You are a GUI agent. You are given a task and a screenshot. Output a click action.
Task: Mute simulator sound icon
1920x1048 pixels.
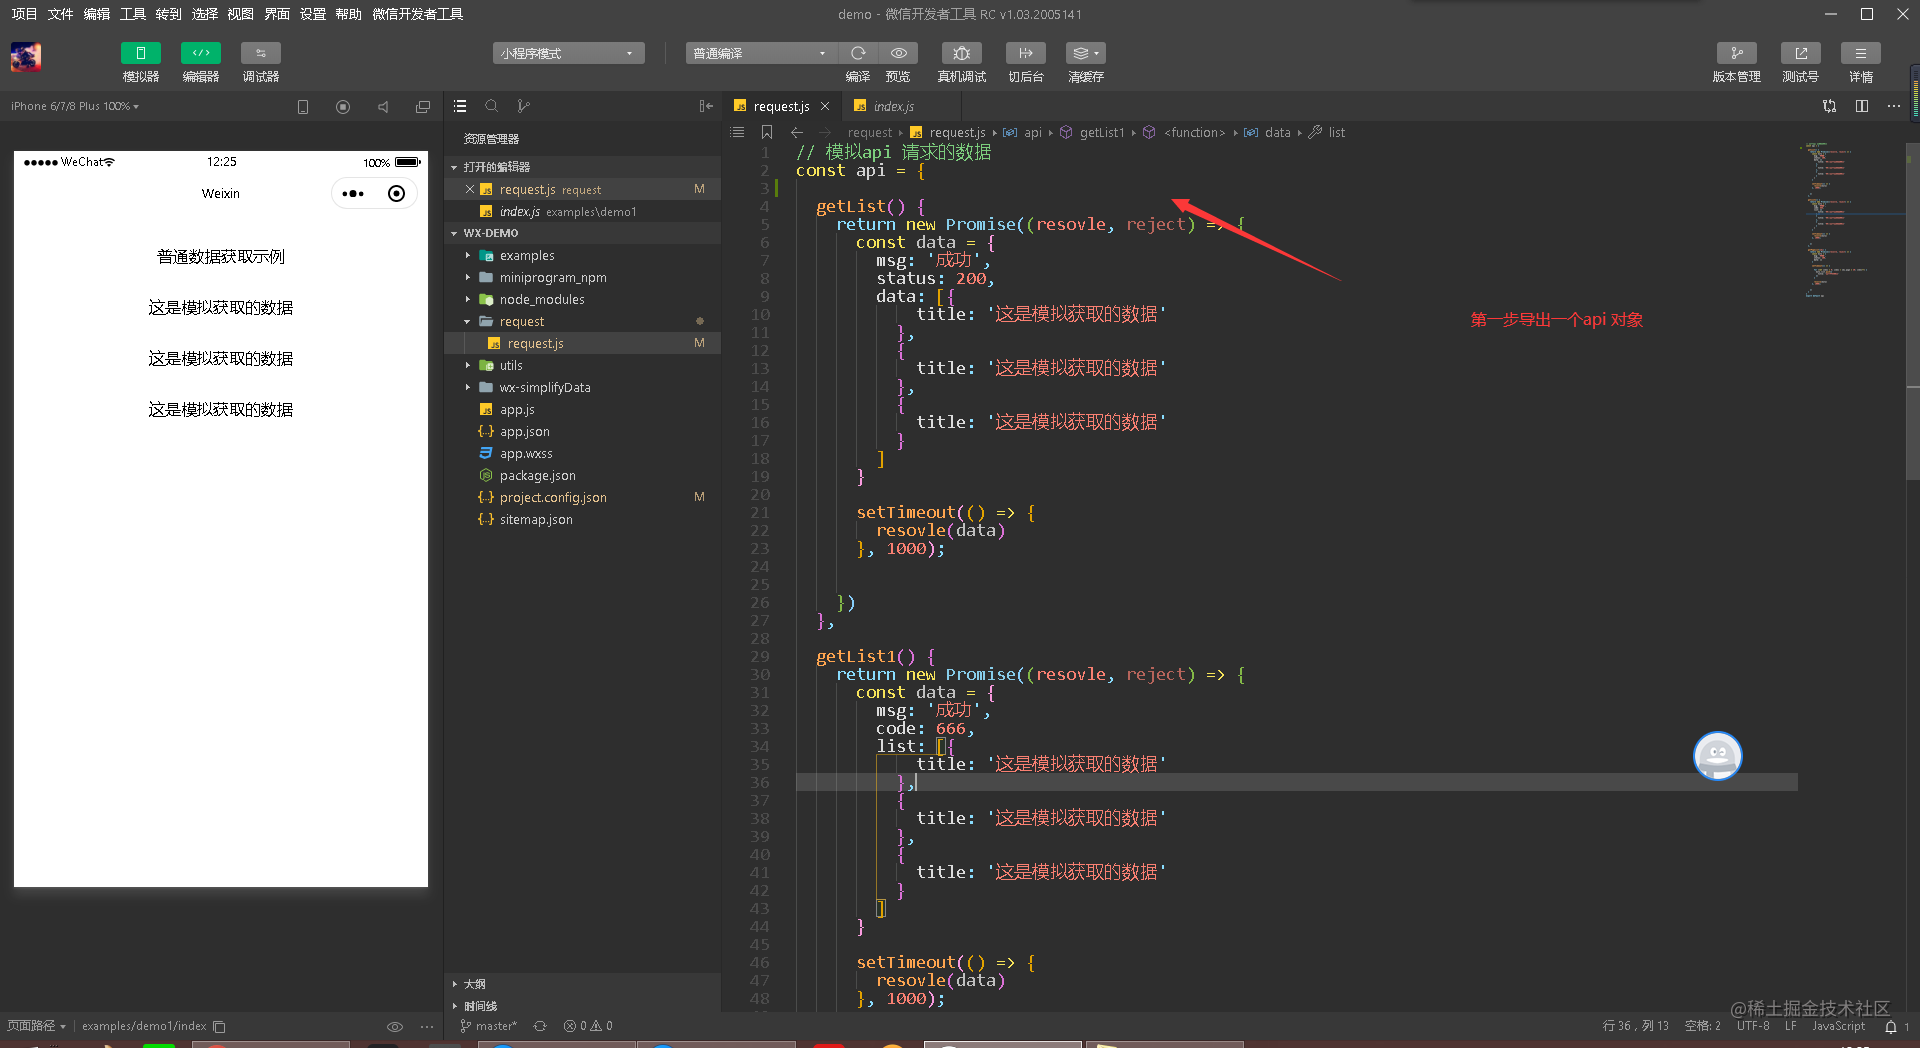pyautogui.click(x=383, y=107)
